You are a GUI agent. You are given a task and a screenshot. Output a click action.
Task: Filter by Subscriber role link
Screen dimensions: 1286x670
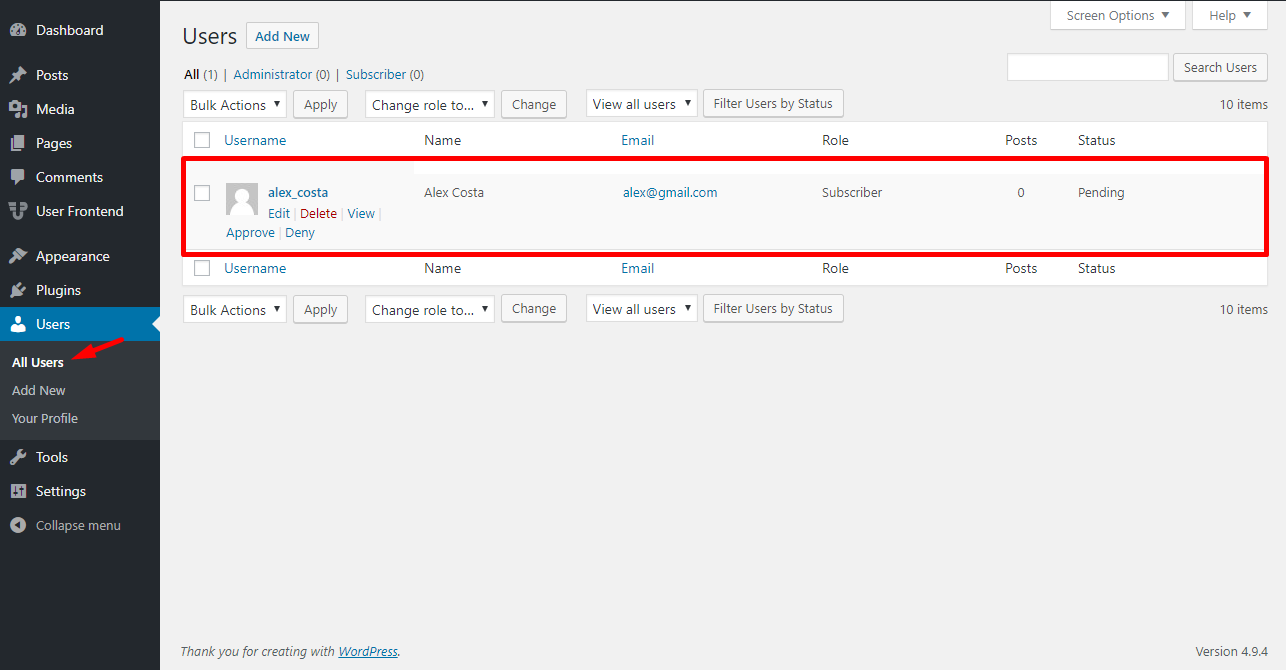[376, 74]
